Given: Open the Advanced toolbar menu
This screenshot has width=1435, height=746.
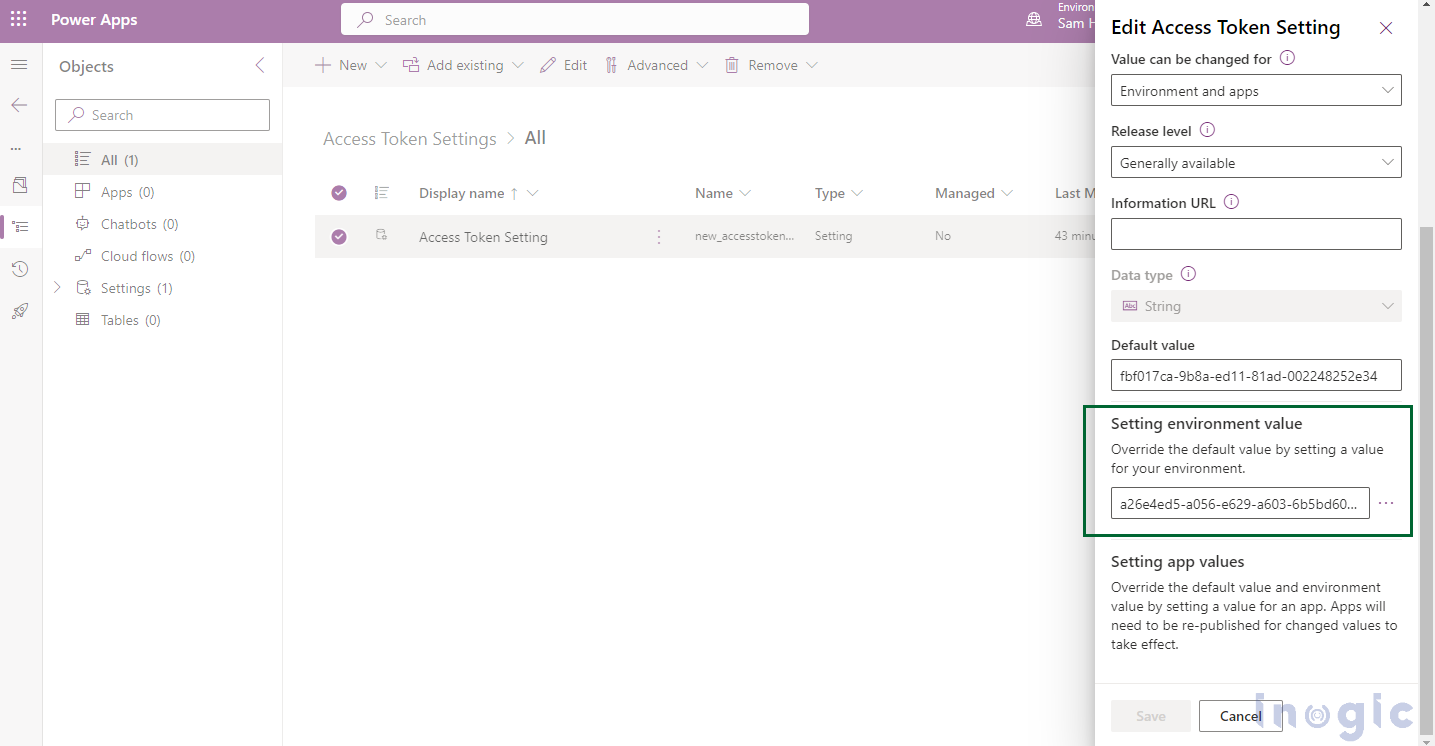Looking at the screenshot, I should (656, 65).
